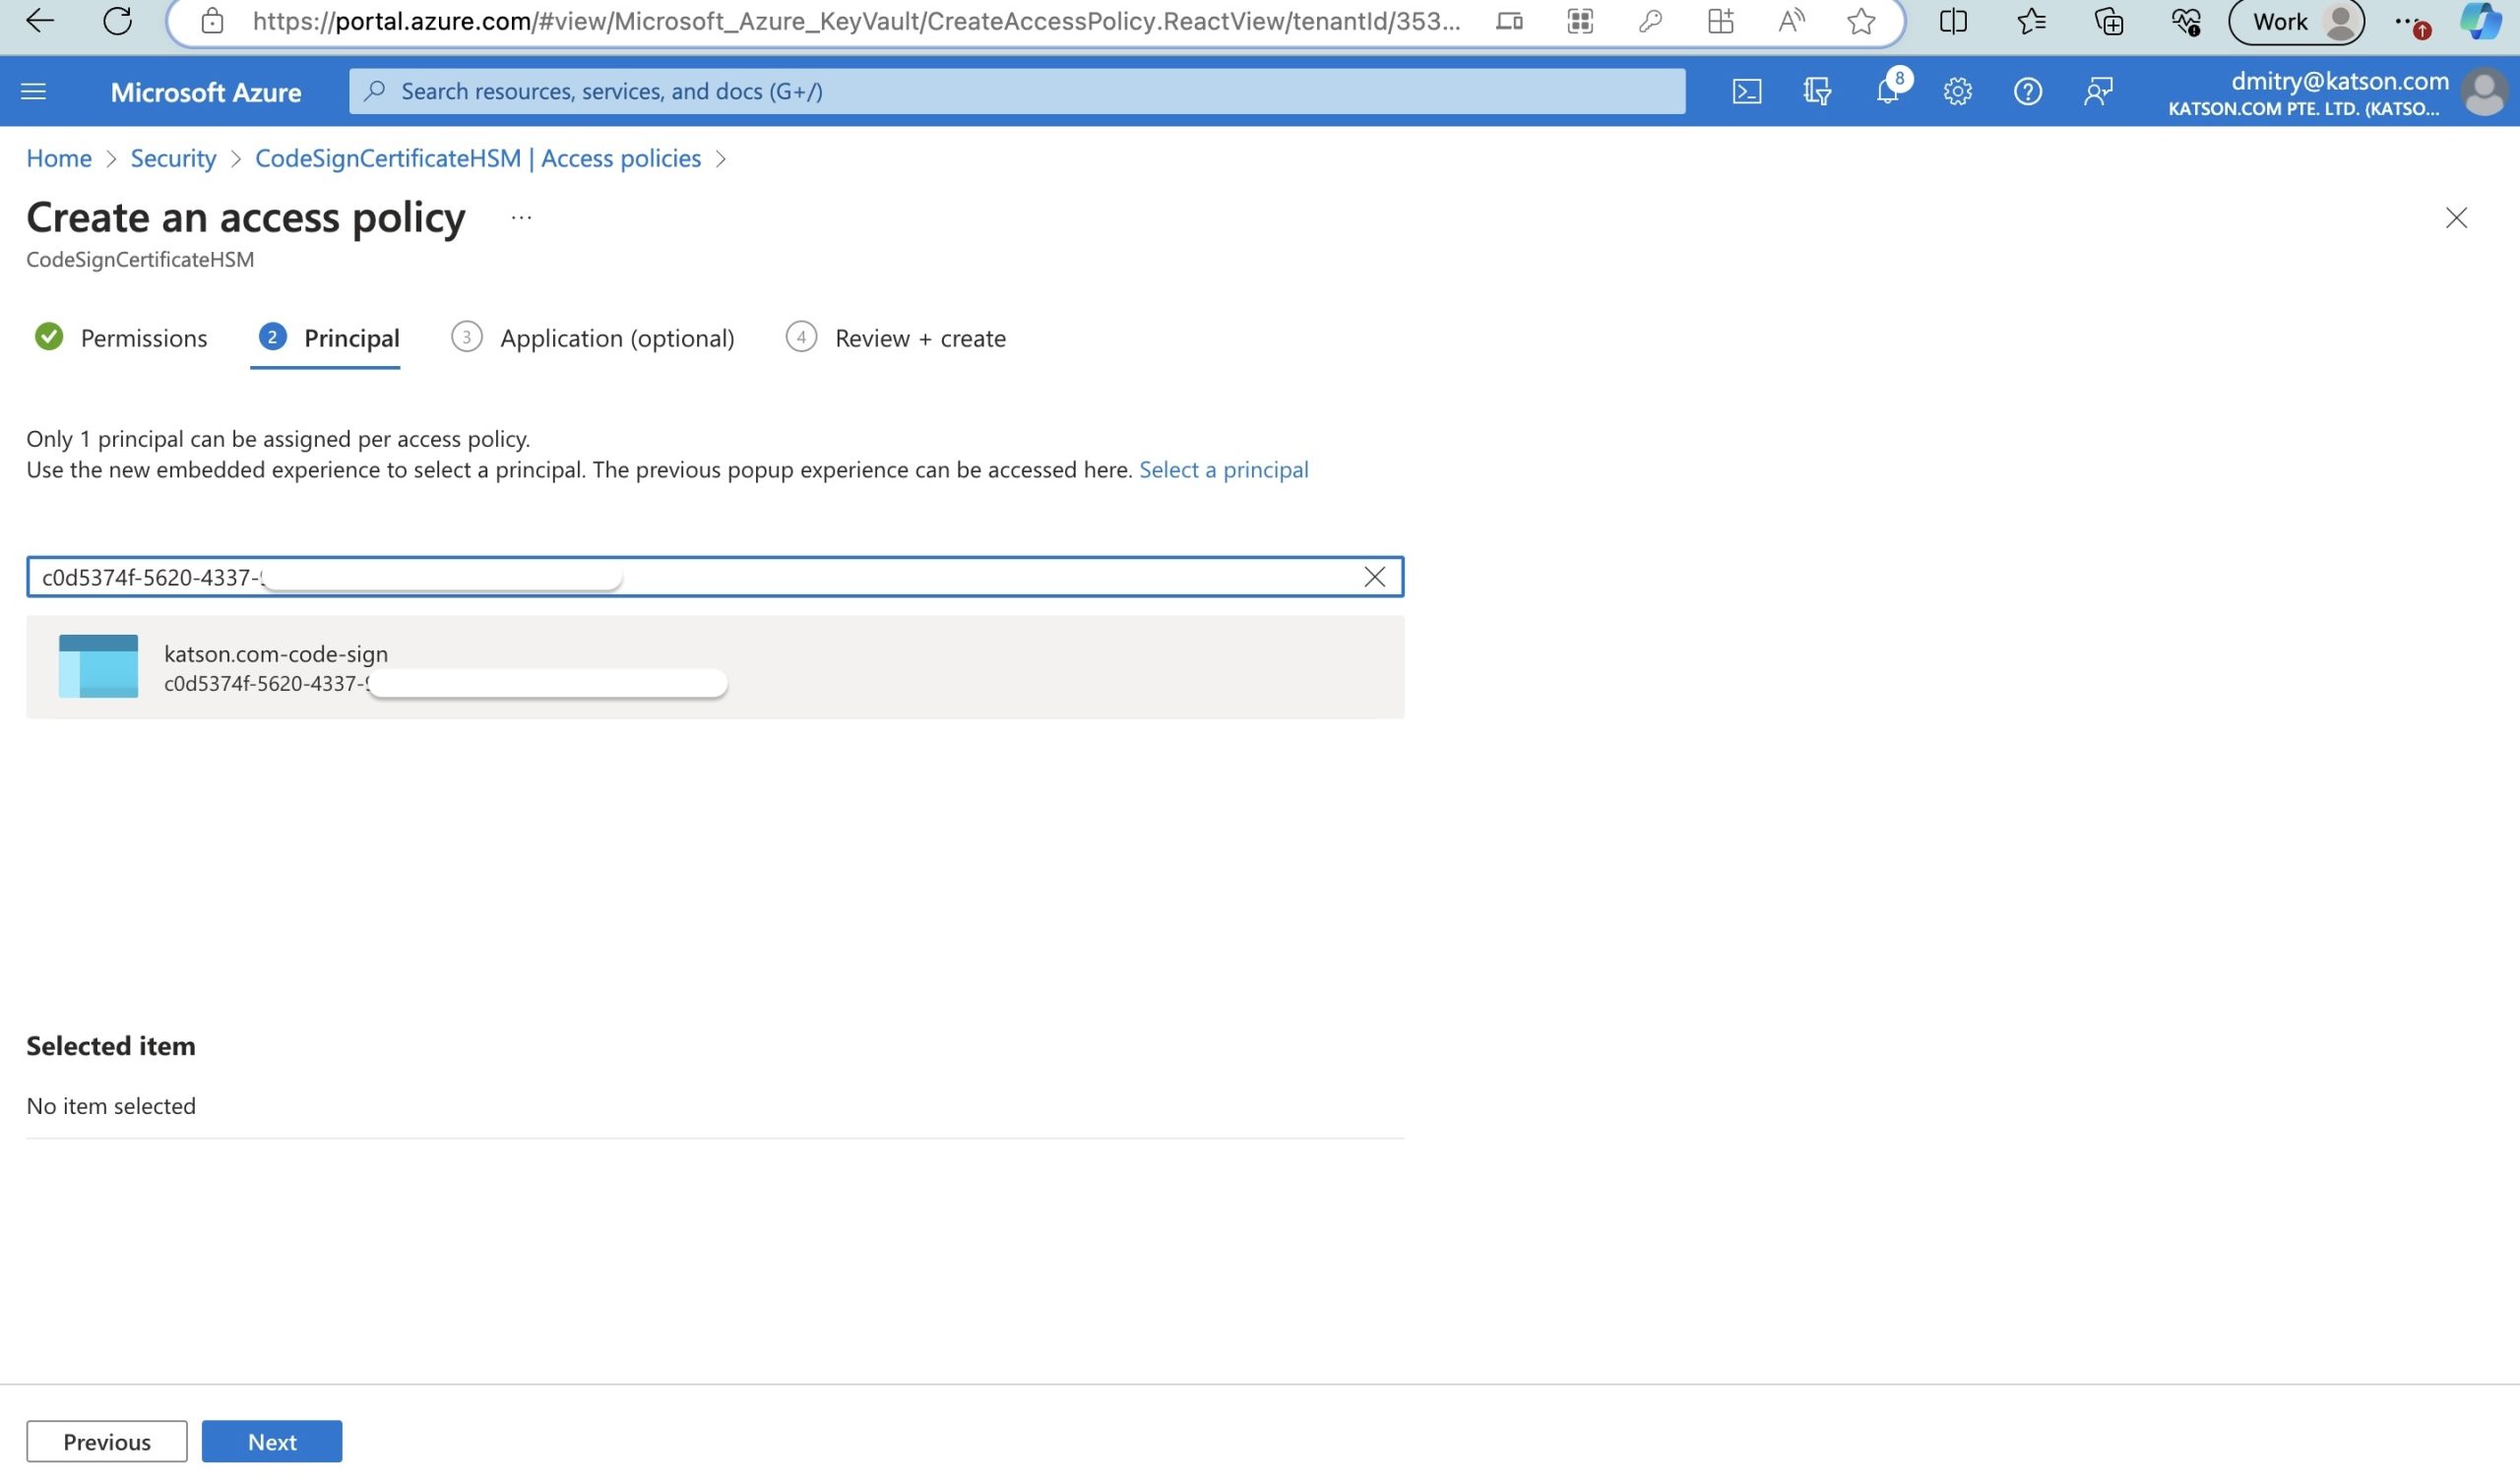
Task: Open the Select a principal link
Action: (x=1223, y=470)
